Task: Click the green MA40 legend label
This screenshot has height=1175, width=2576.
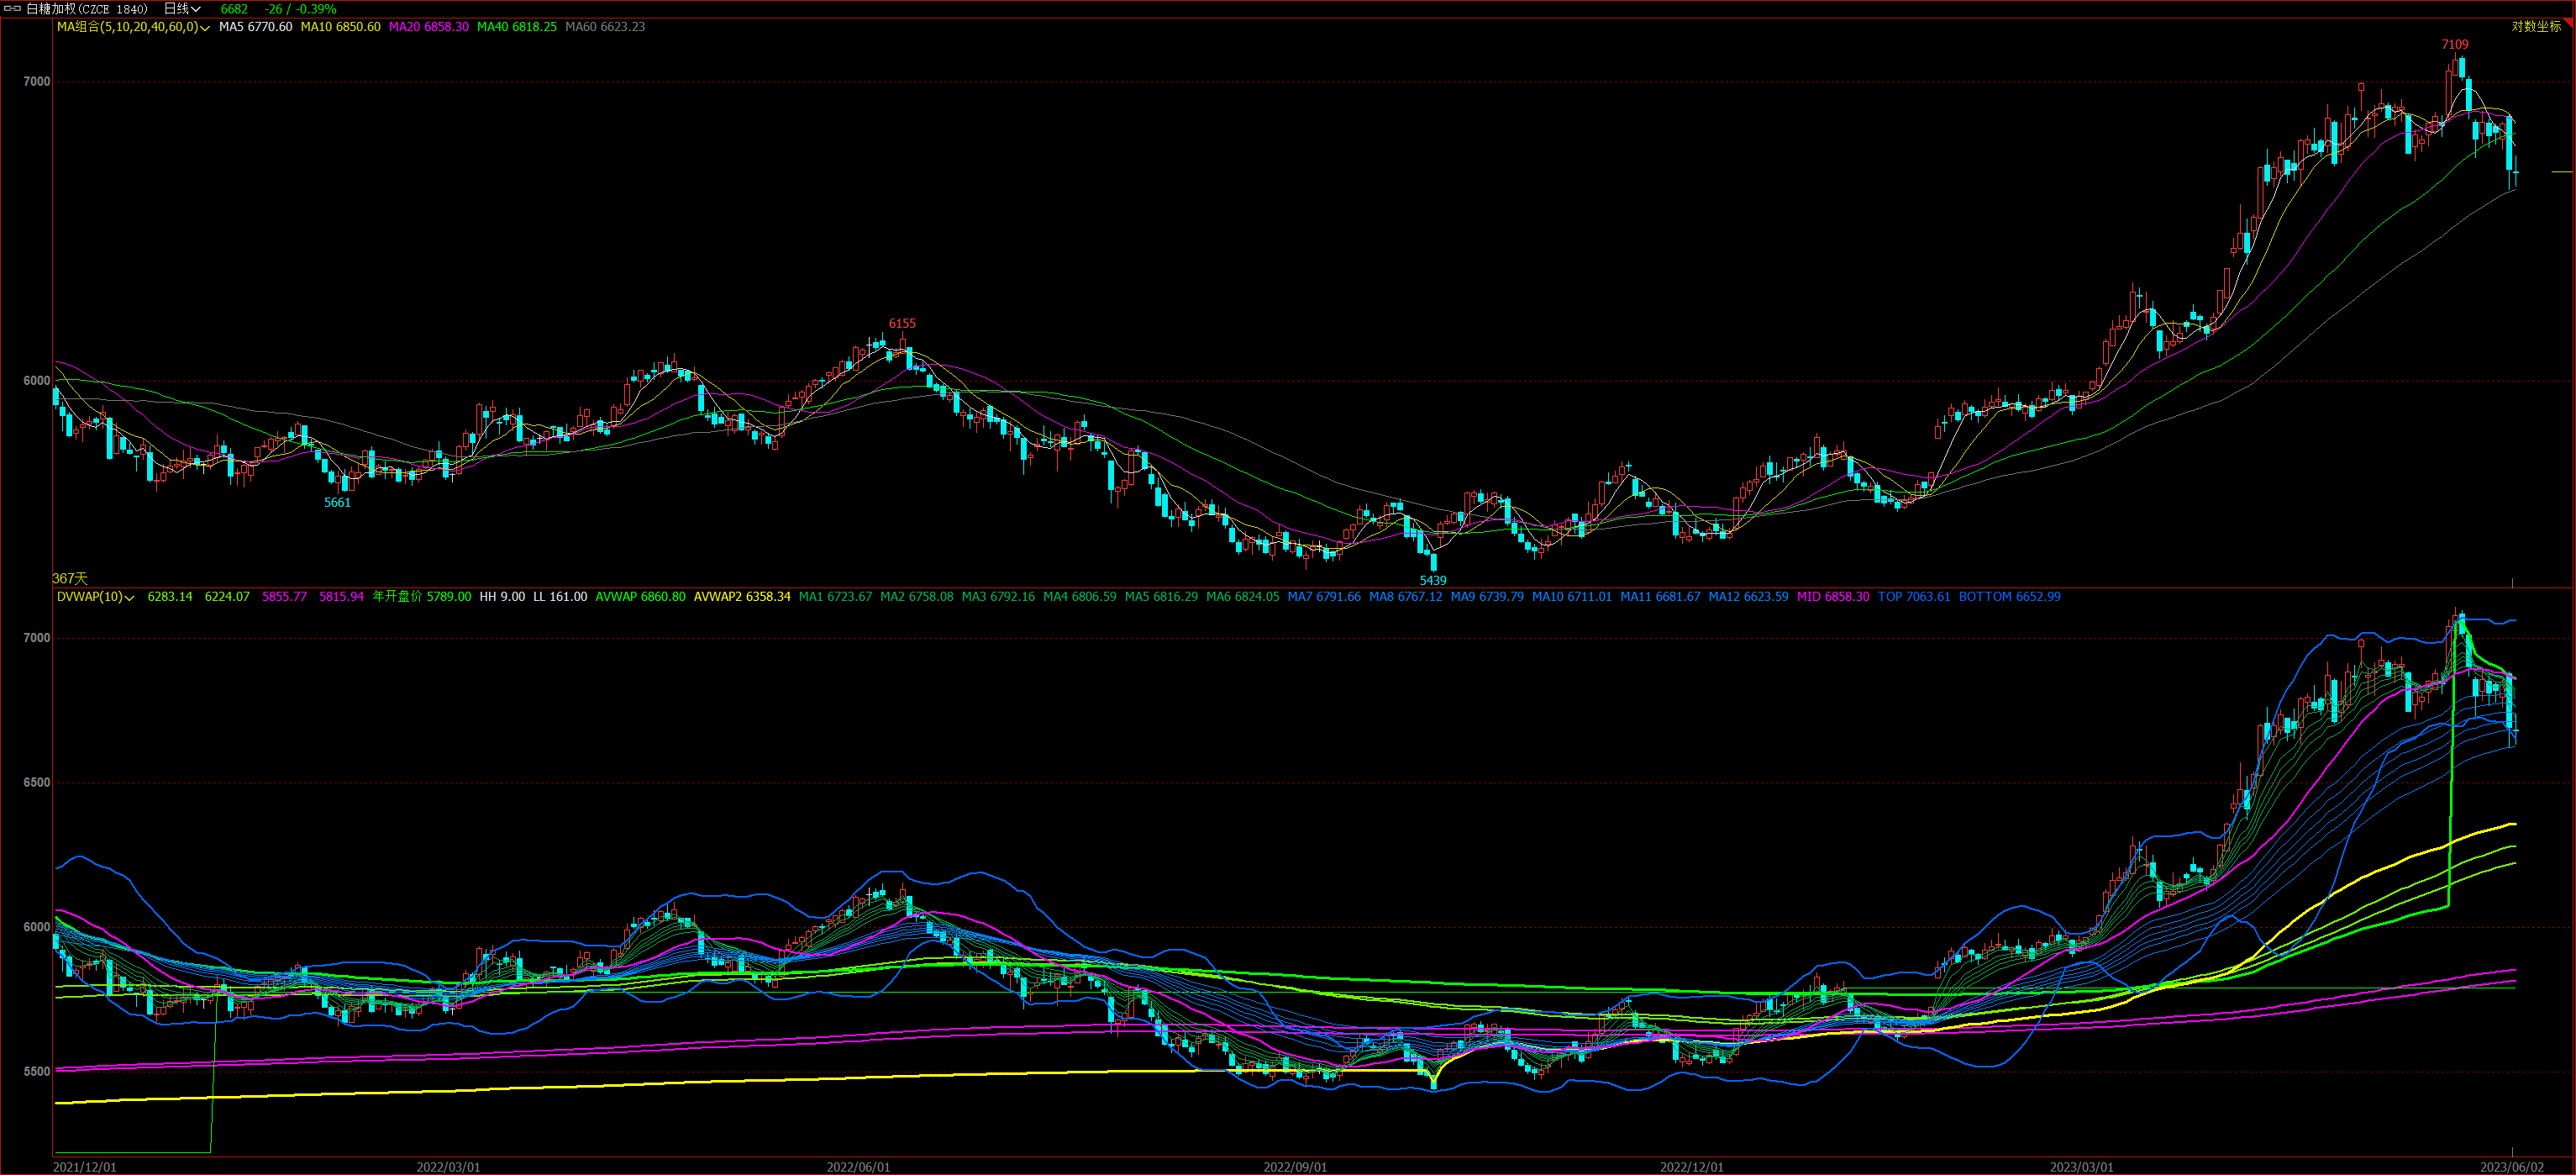Action: 516,27
